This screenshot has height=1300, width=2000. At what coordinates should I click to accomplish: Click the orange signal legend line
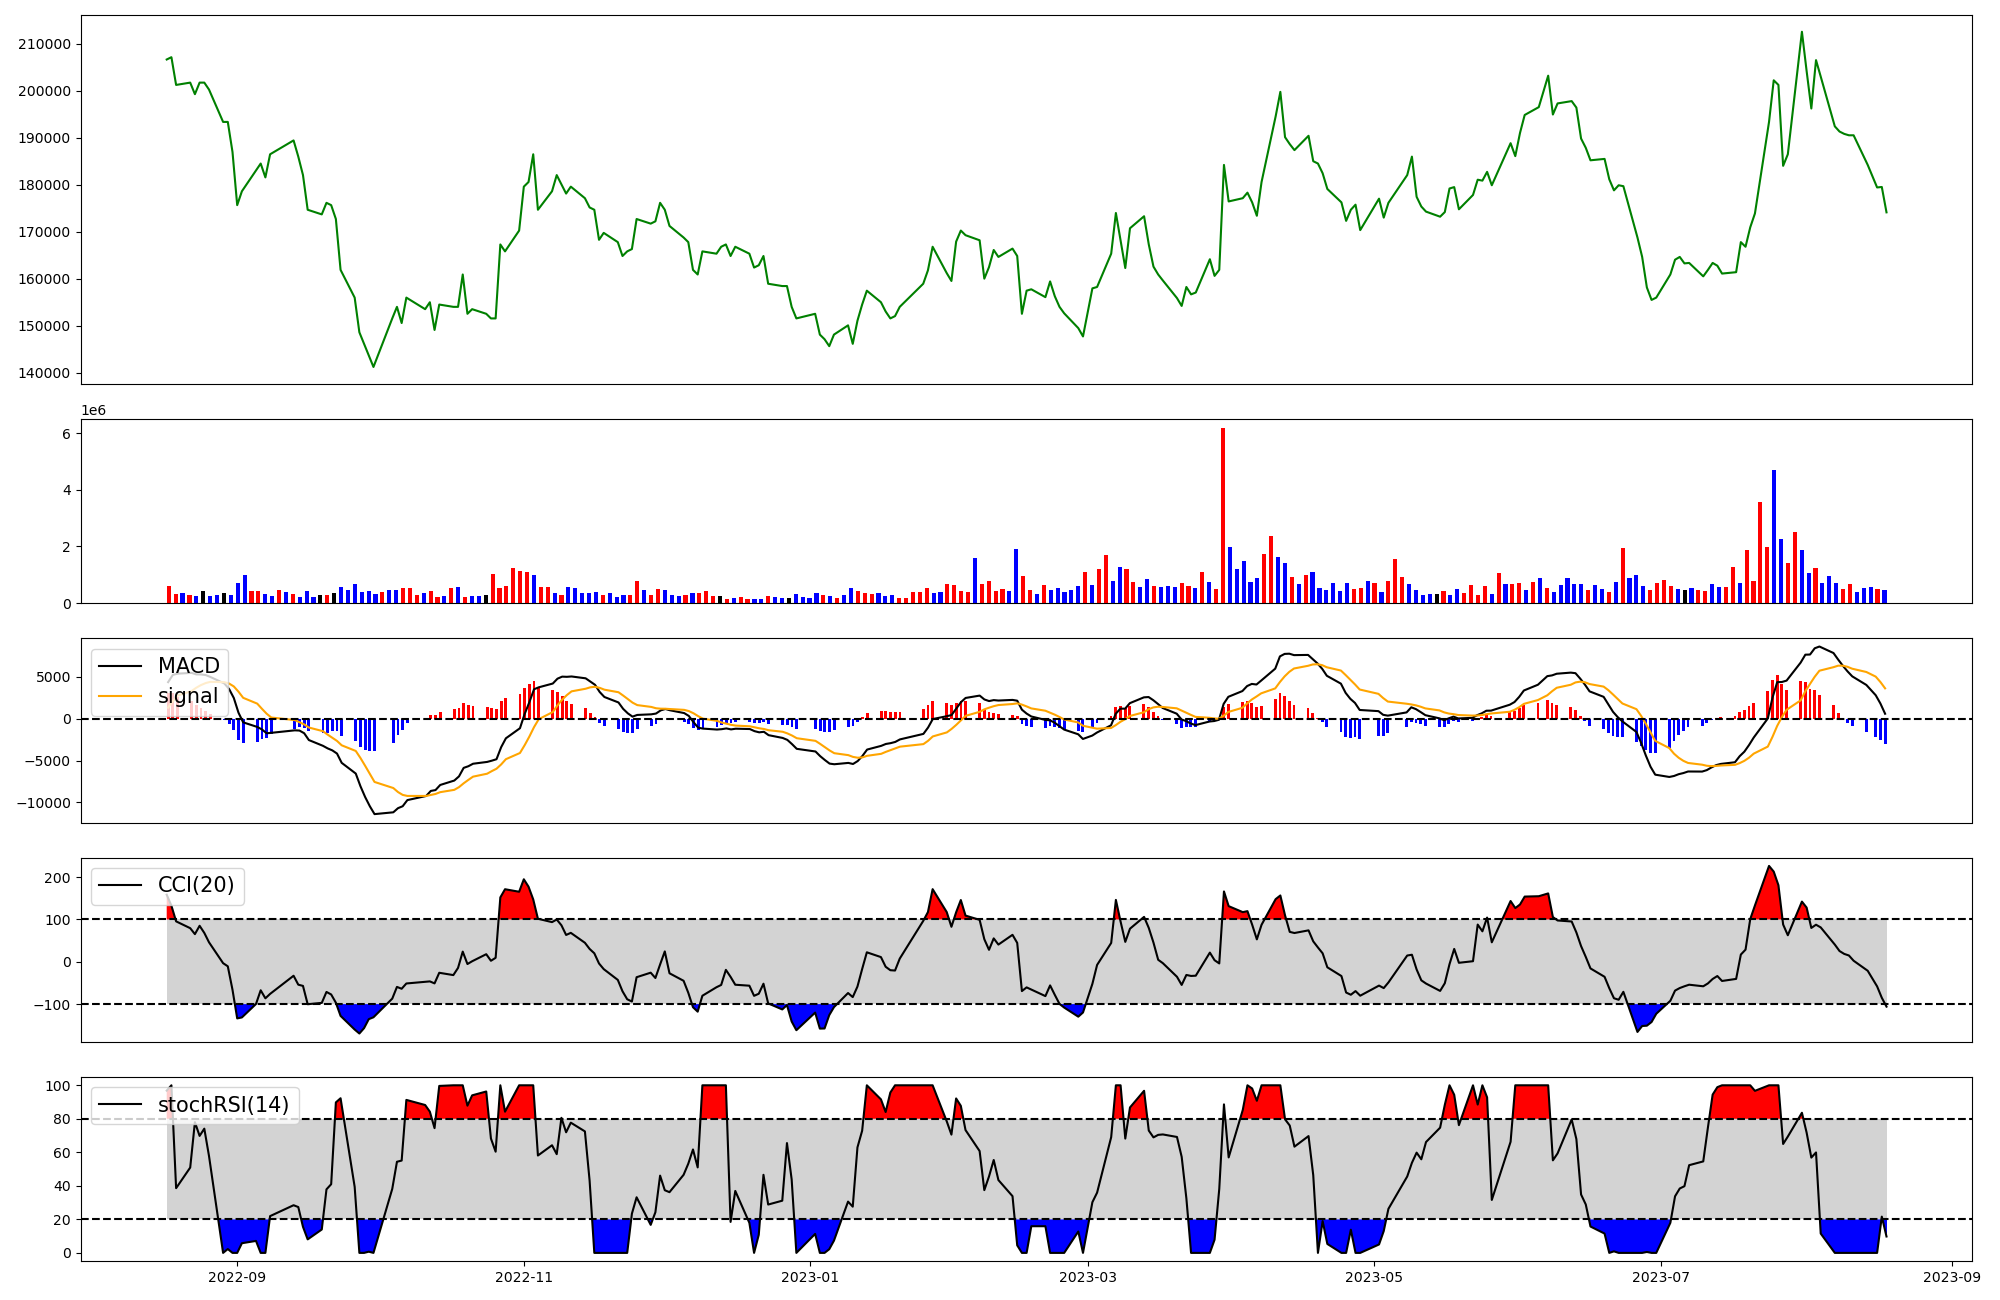click(x=122, y=696)
